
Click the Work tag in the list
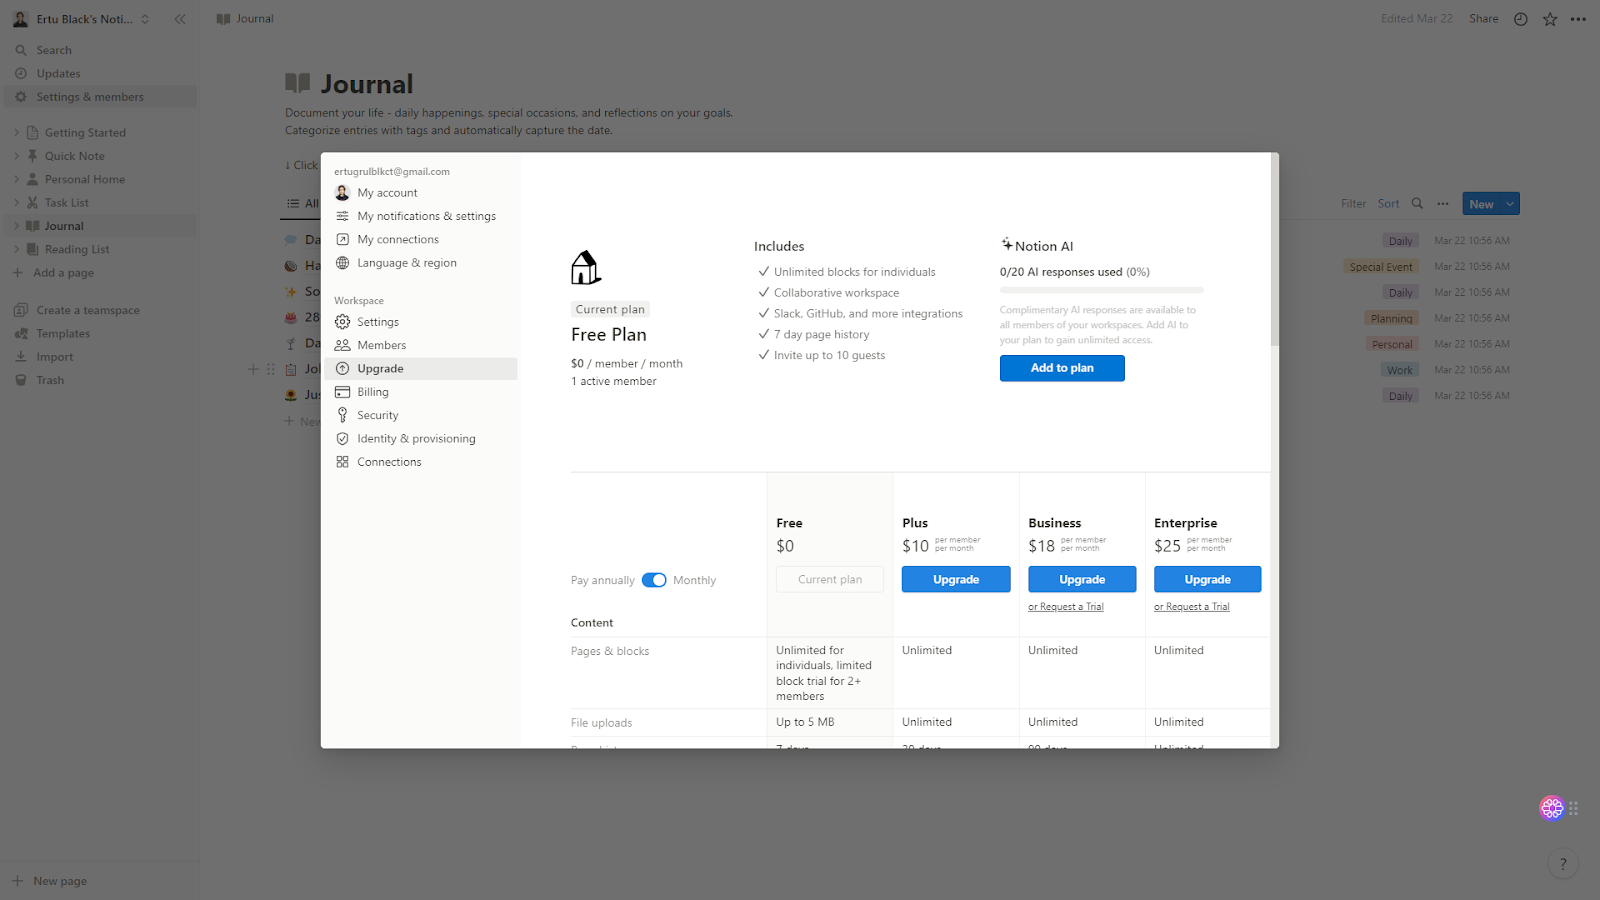(1400, 371)
